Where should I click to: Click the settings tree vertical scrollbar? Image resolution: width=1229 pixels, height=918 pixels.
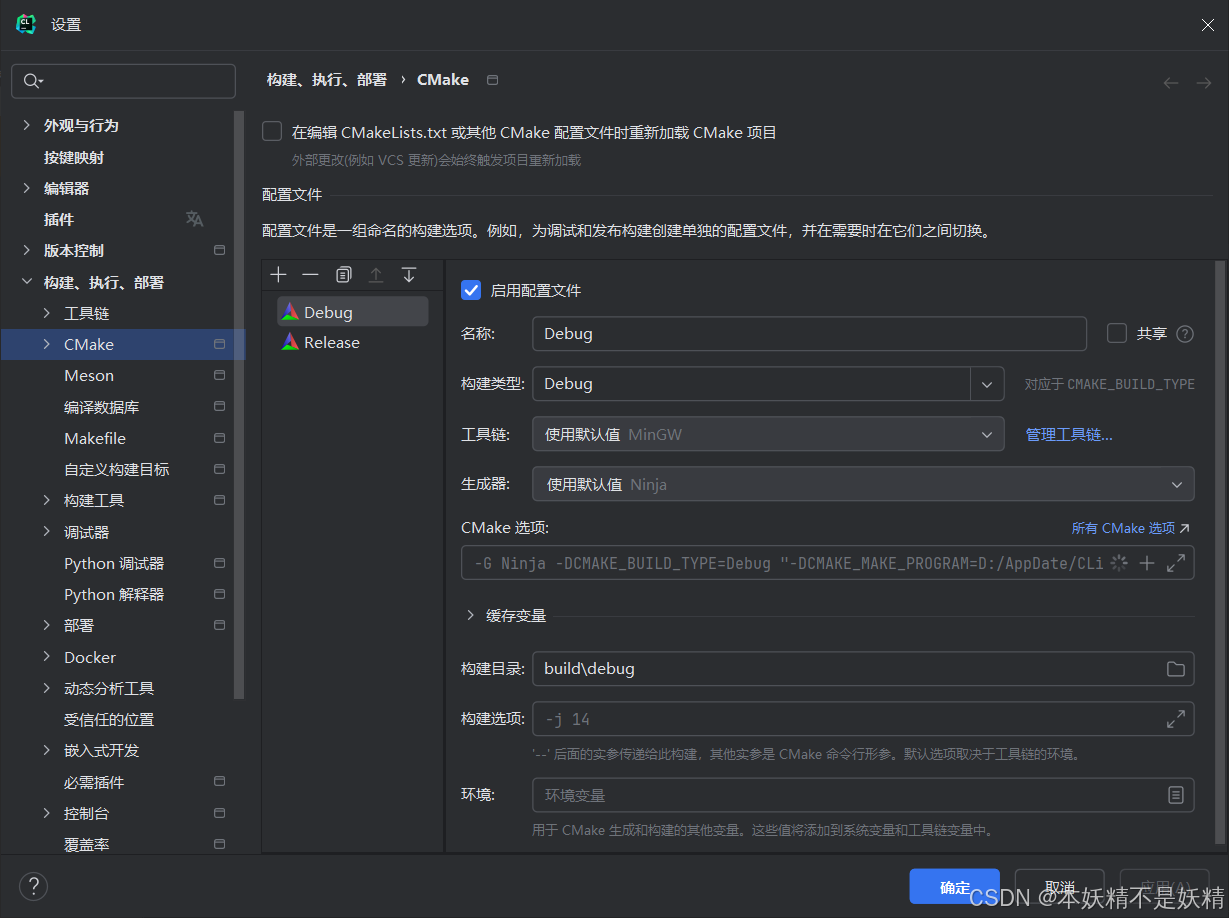coord(239,405)
